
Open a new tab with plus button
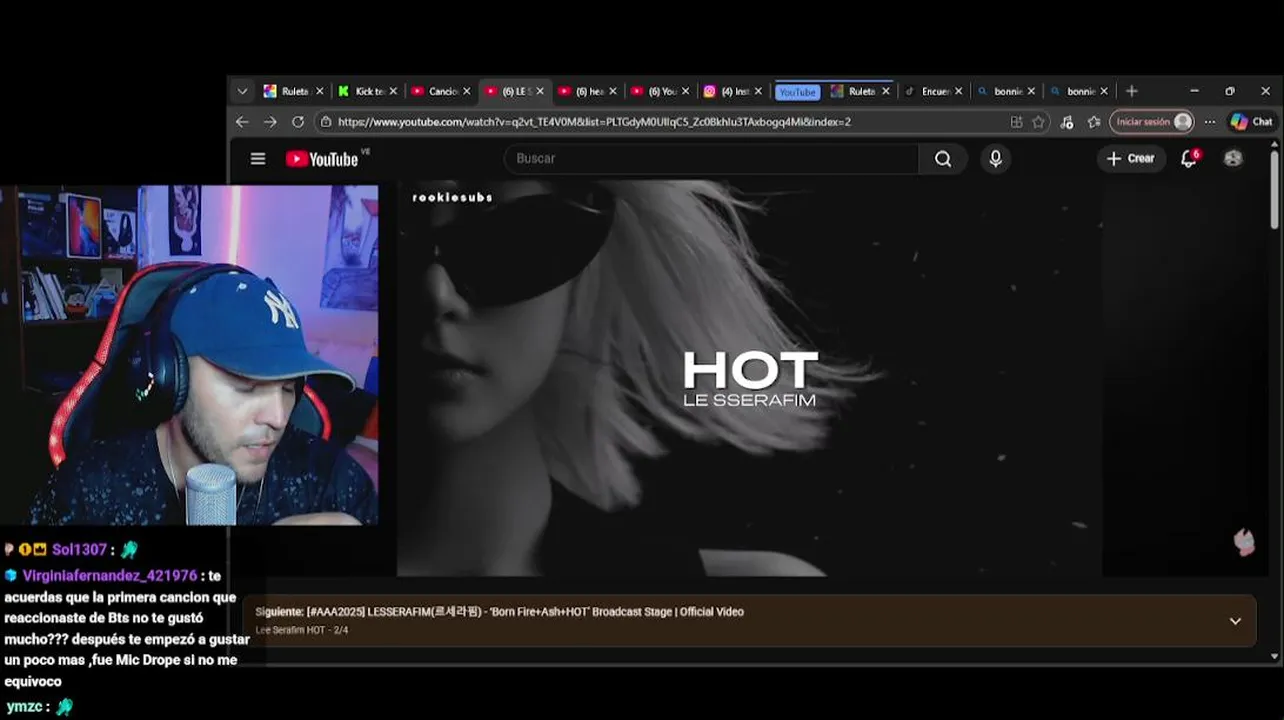1132,91
